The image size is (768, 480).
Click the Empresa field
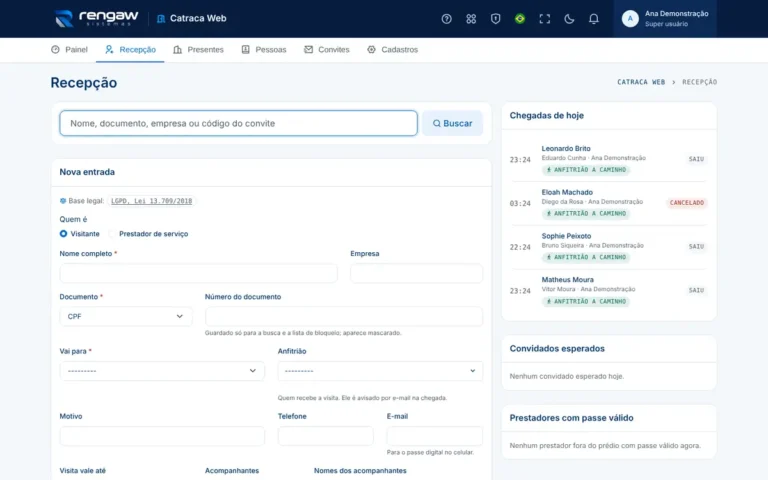tap(416, 273)
